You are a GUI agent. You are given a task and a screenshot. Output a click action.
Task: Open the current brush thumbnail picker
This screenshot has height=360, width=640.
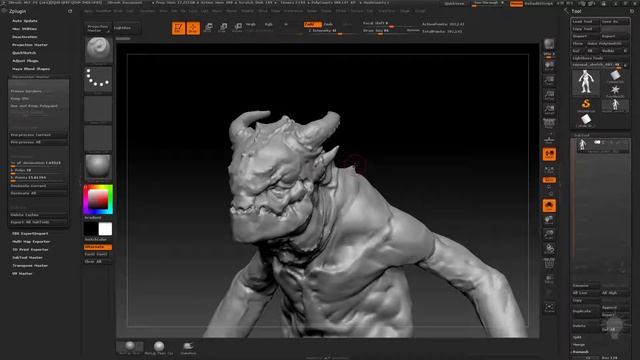(x=98, y=51)
